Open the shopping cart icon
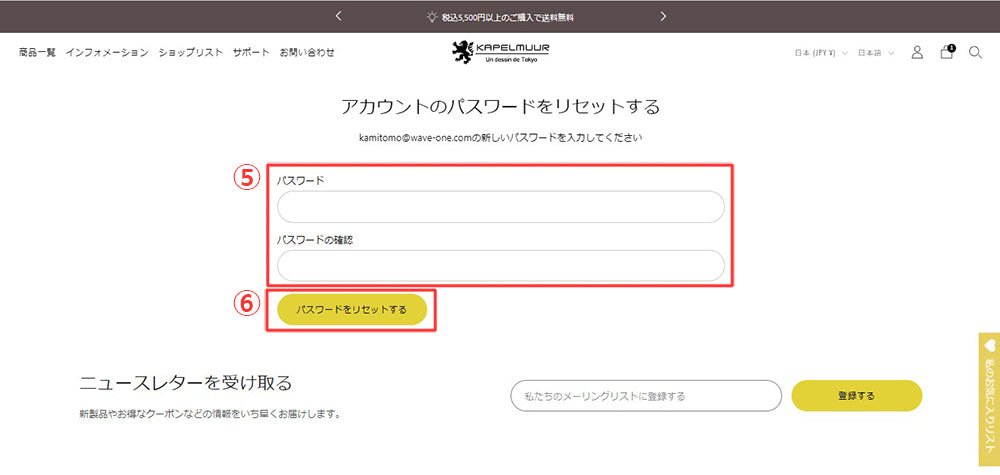 click(946, 52)
